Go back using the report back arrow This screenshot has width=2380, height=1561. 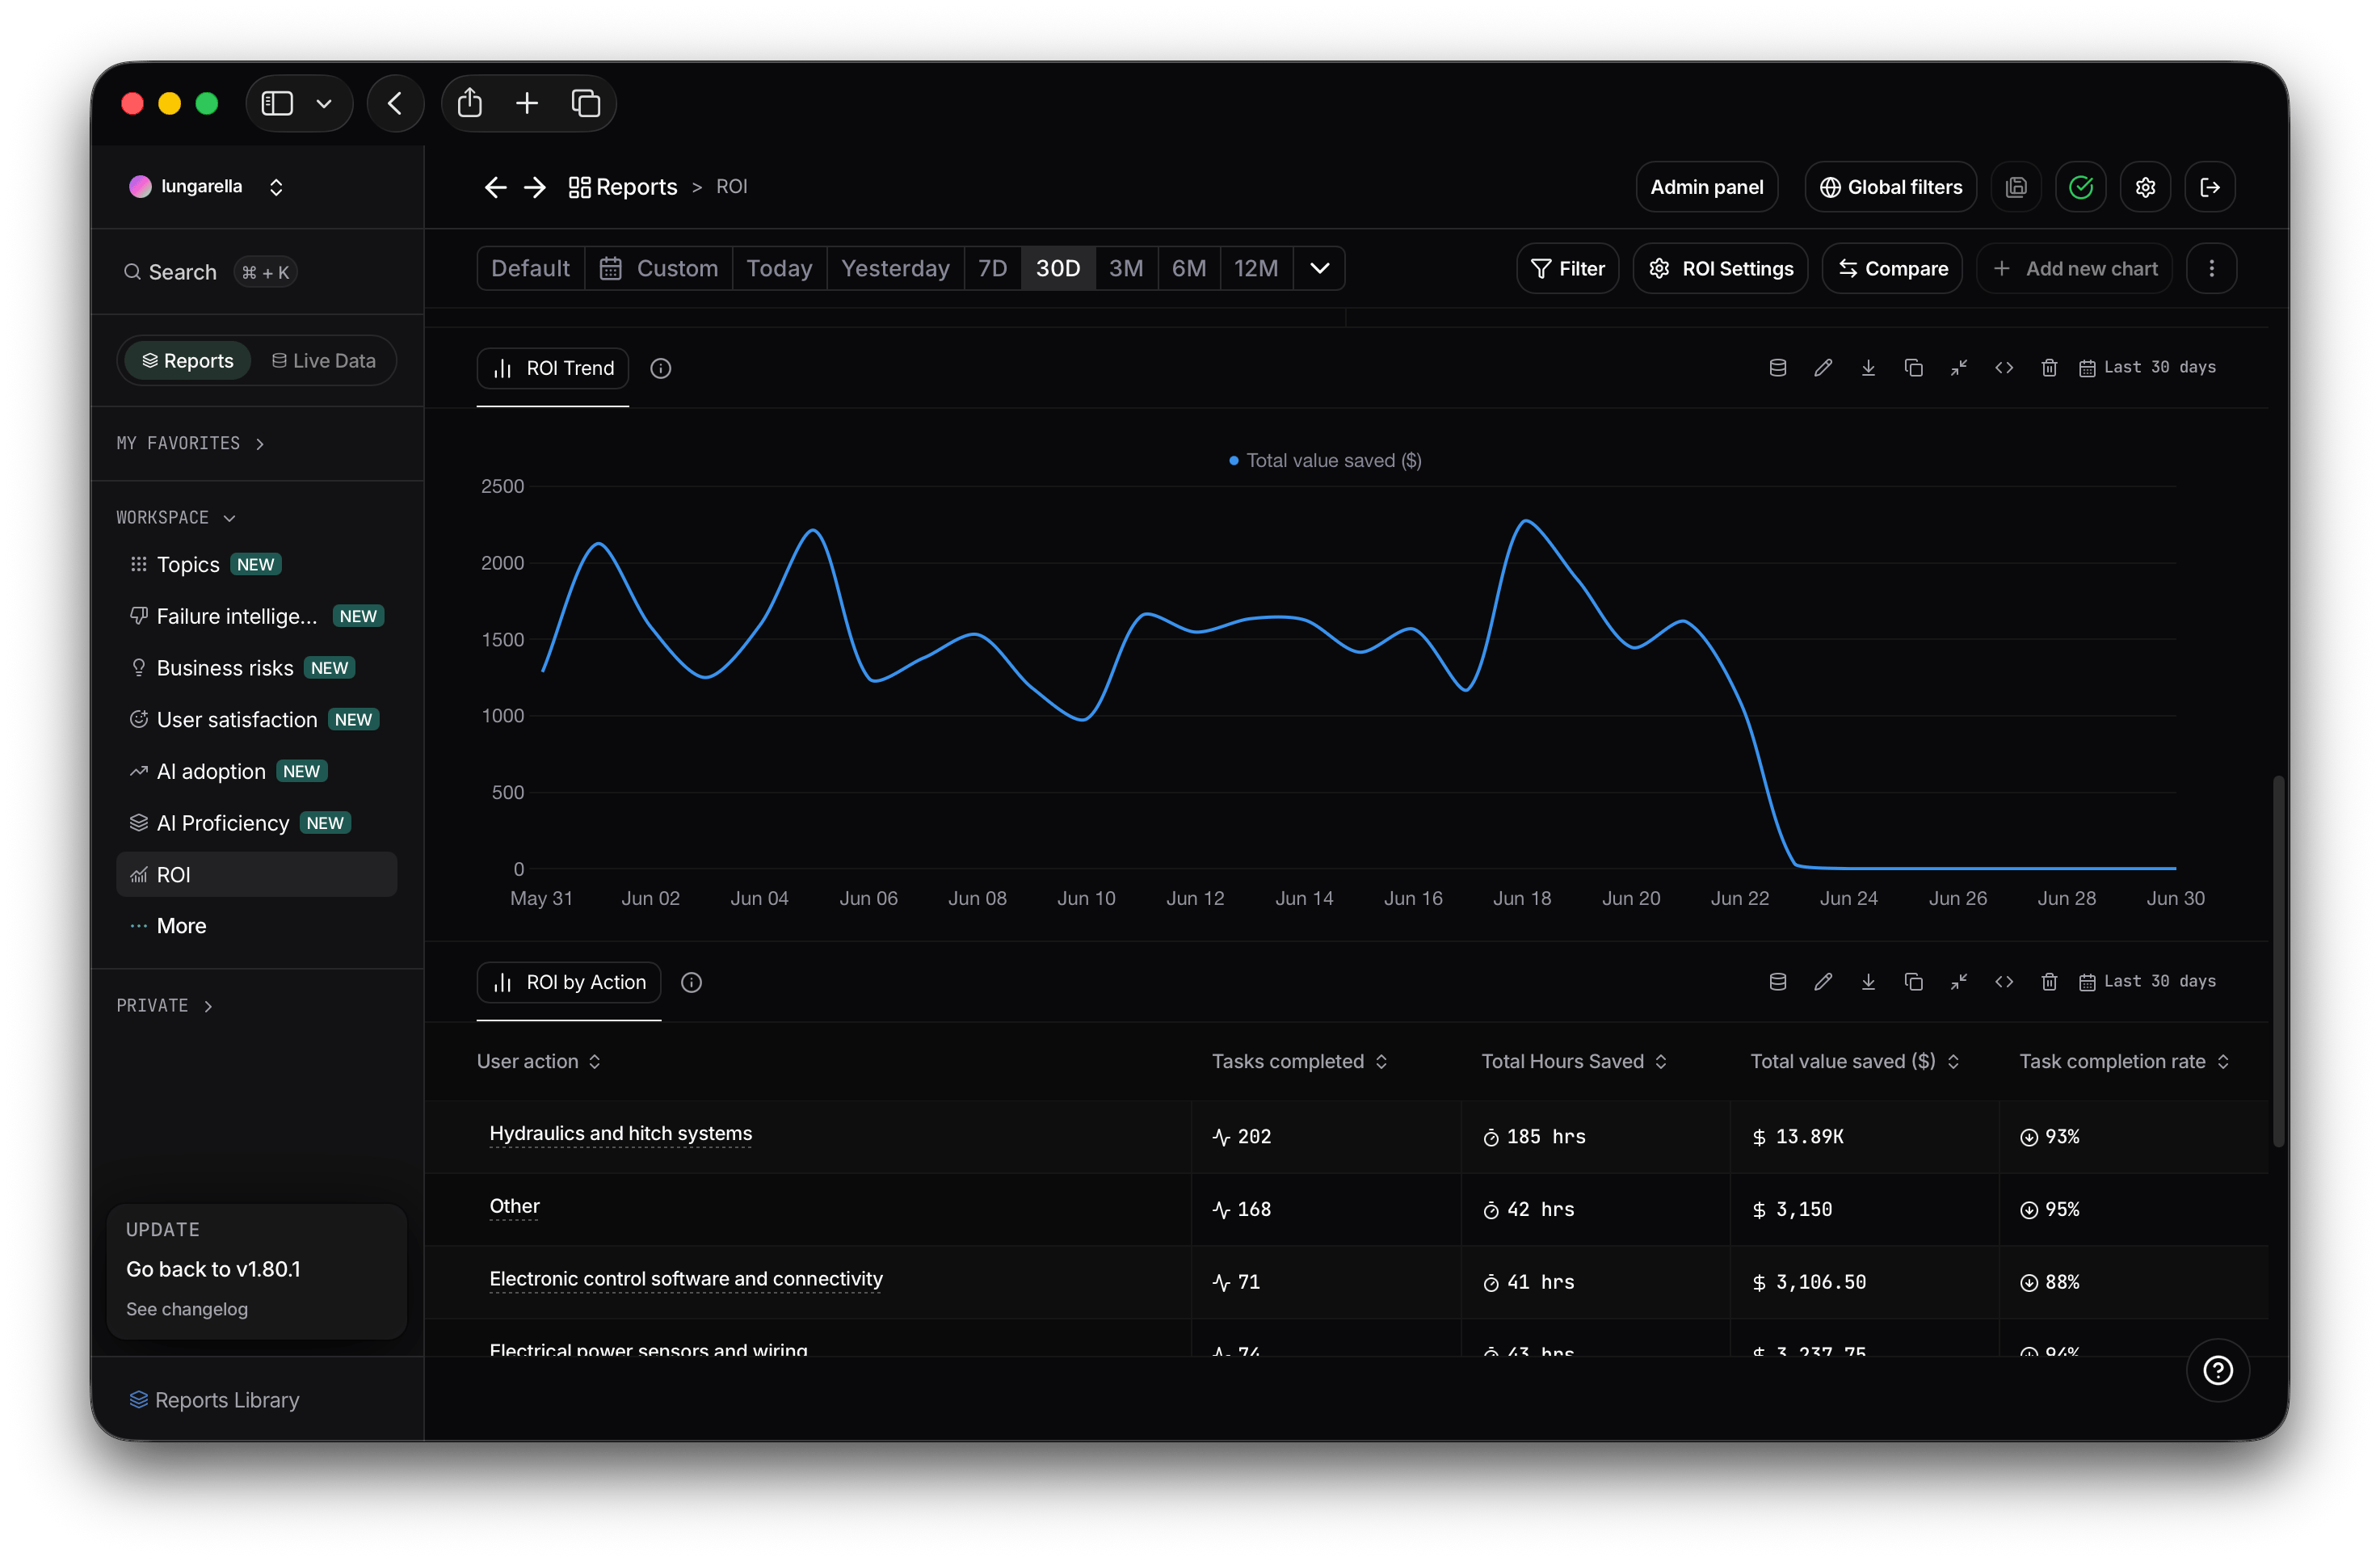(x=495, y=187)
